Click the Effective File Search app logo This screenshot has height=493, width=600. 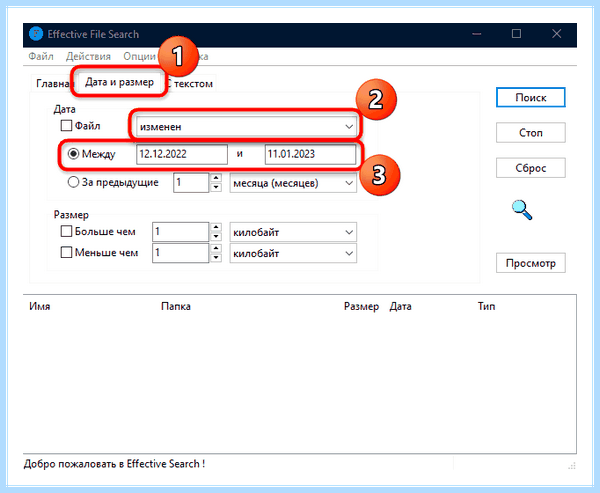(x=36, y=34)
